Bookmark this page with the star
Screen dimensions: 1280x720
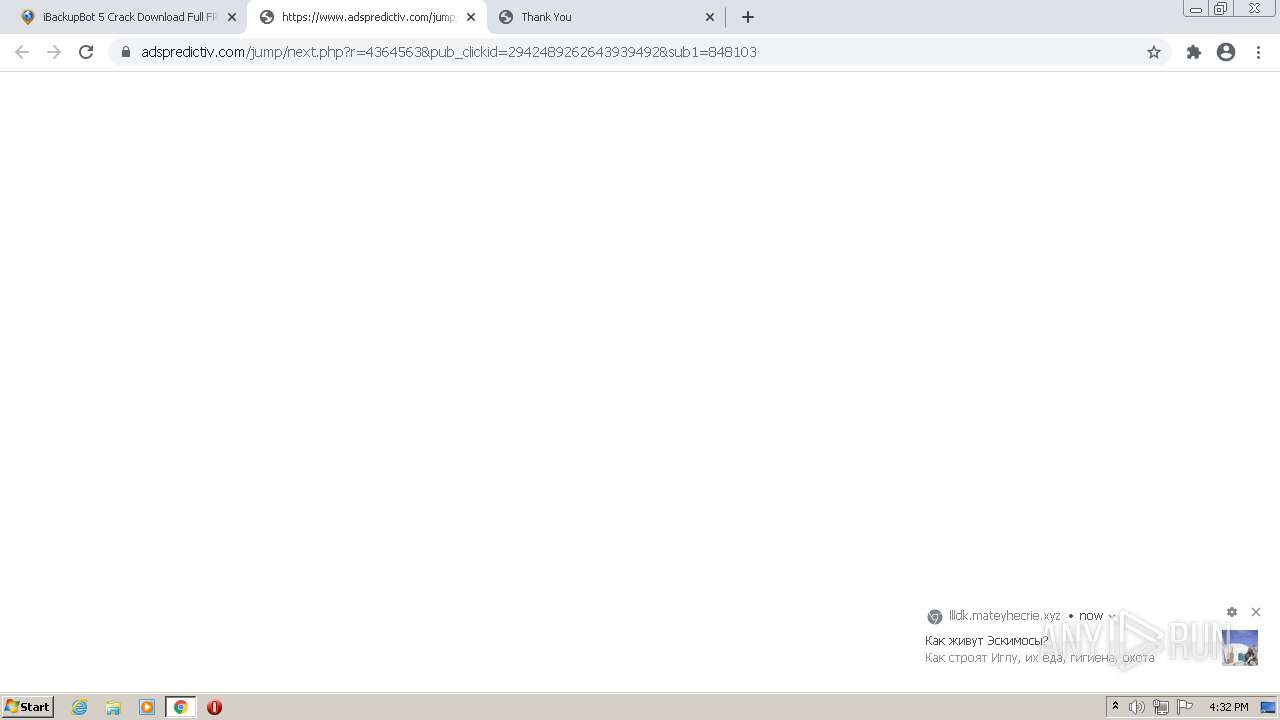tap(1154, 52)
